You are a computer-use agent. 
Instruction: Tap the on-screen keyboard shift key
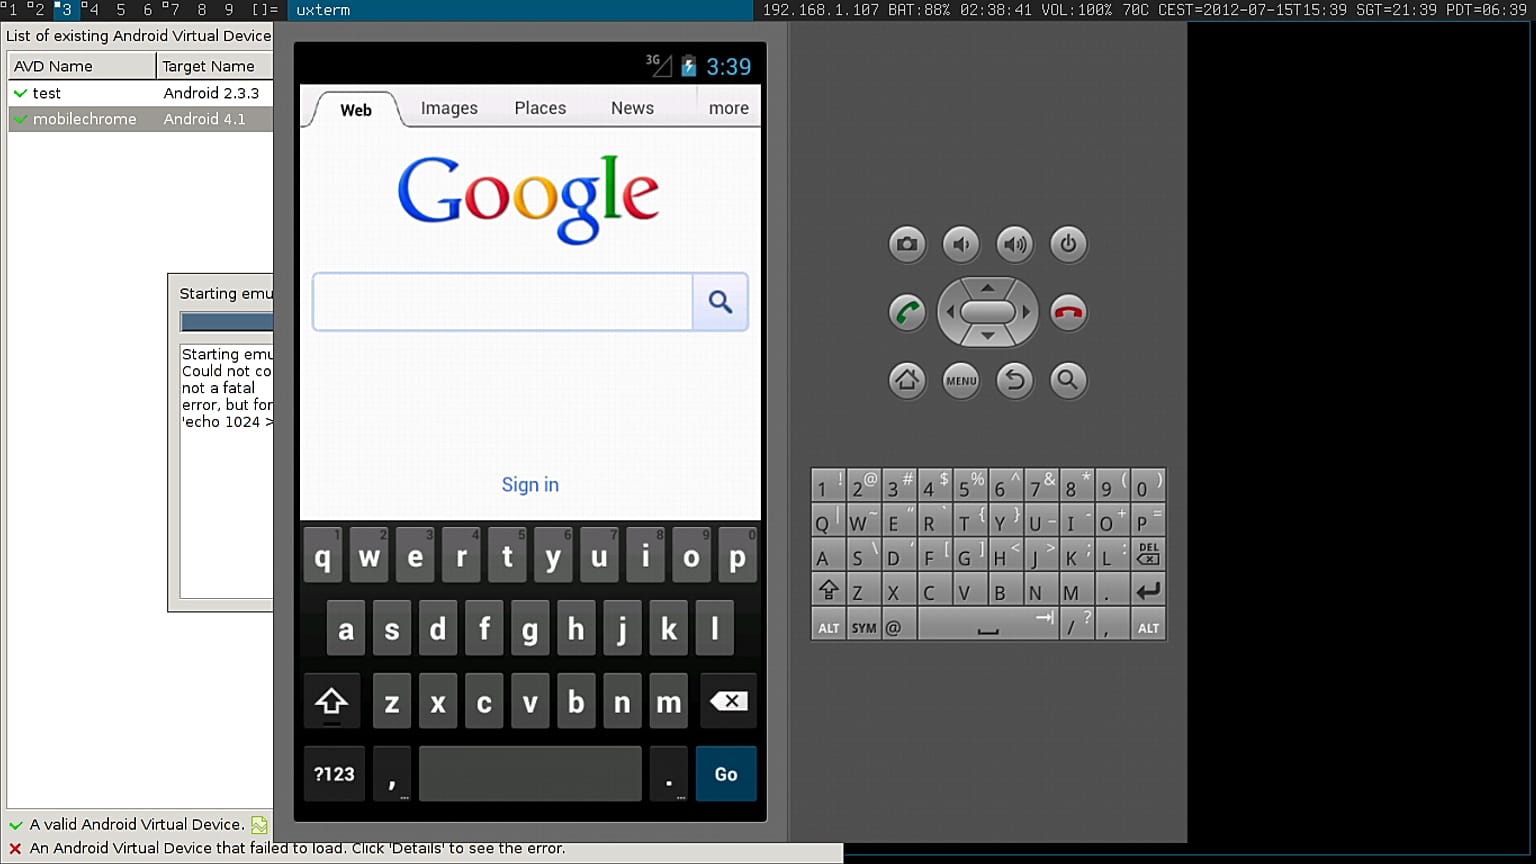[331, 701]
